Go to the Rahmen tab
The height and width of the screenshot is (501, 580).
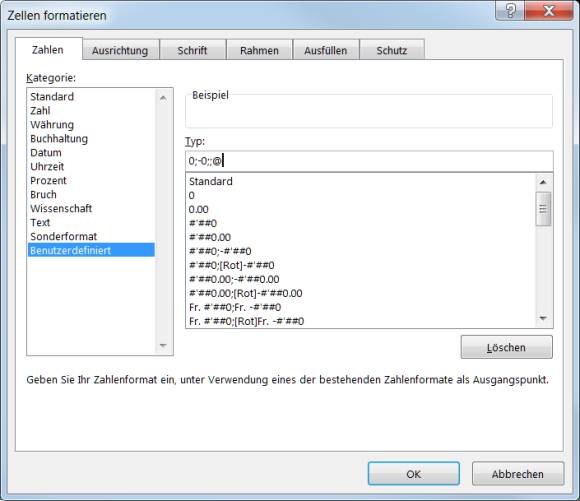coord(259,50)
